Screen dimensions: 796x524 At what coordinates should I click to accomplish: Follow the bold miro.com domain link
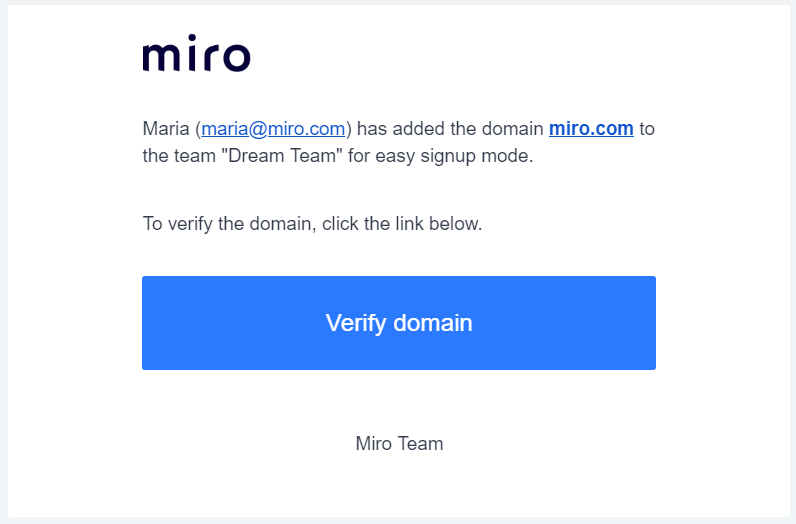click(591, 129)
